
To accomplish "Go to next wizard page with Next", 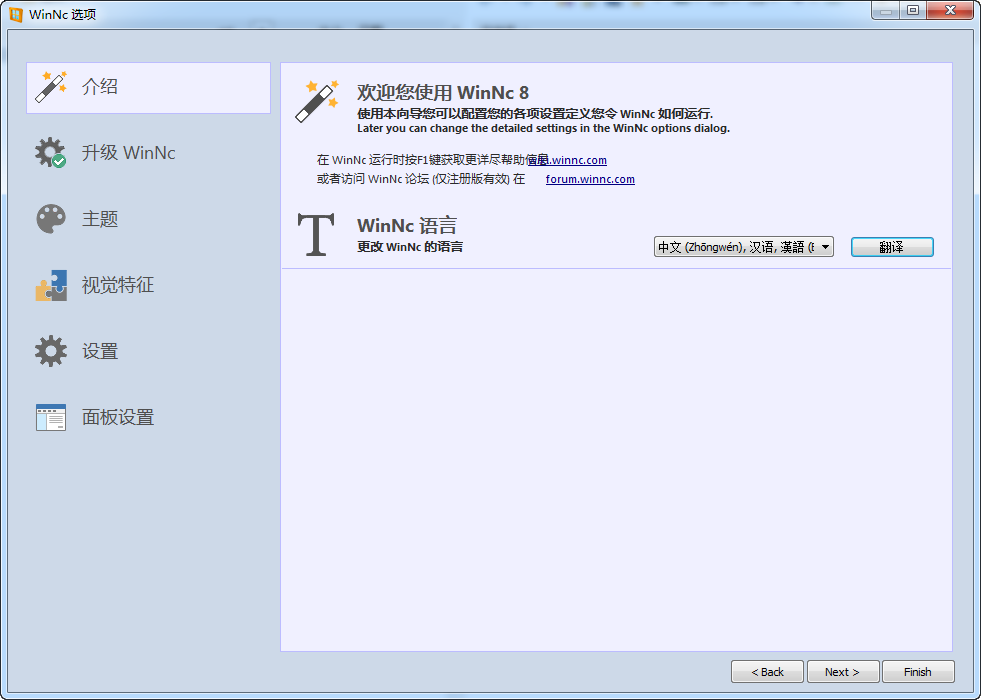I will (x=843, y=672).
